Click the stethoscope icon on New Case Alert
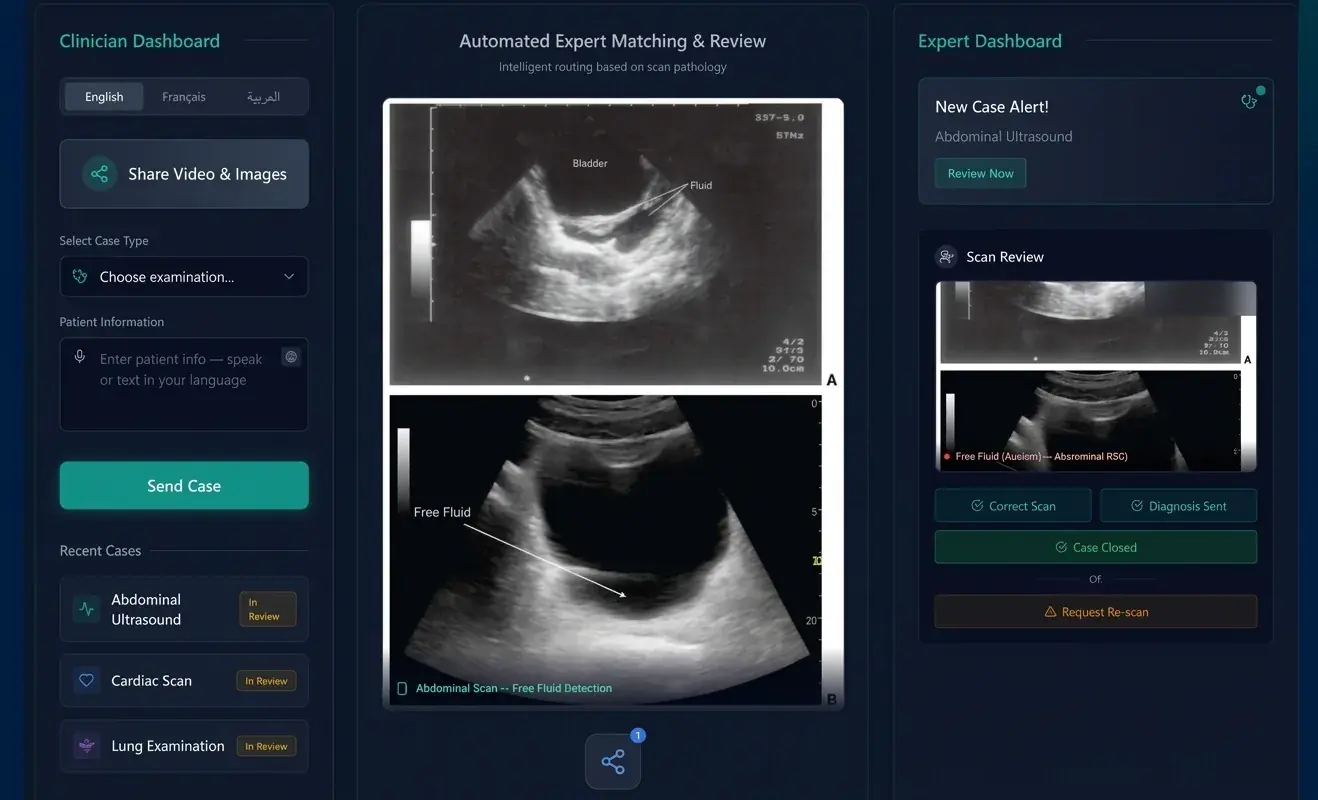The image size is (1318, 800). click(1247, 101)
